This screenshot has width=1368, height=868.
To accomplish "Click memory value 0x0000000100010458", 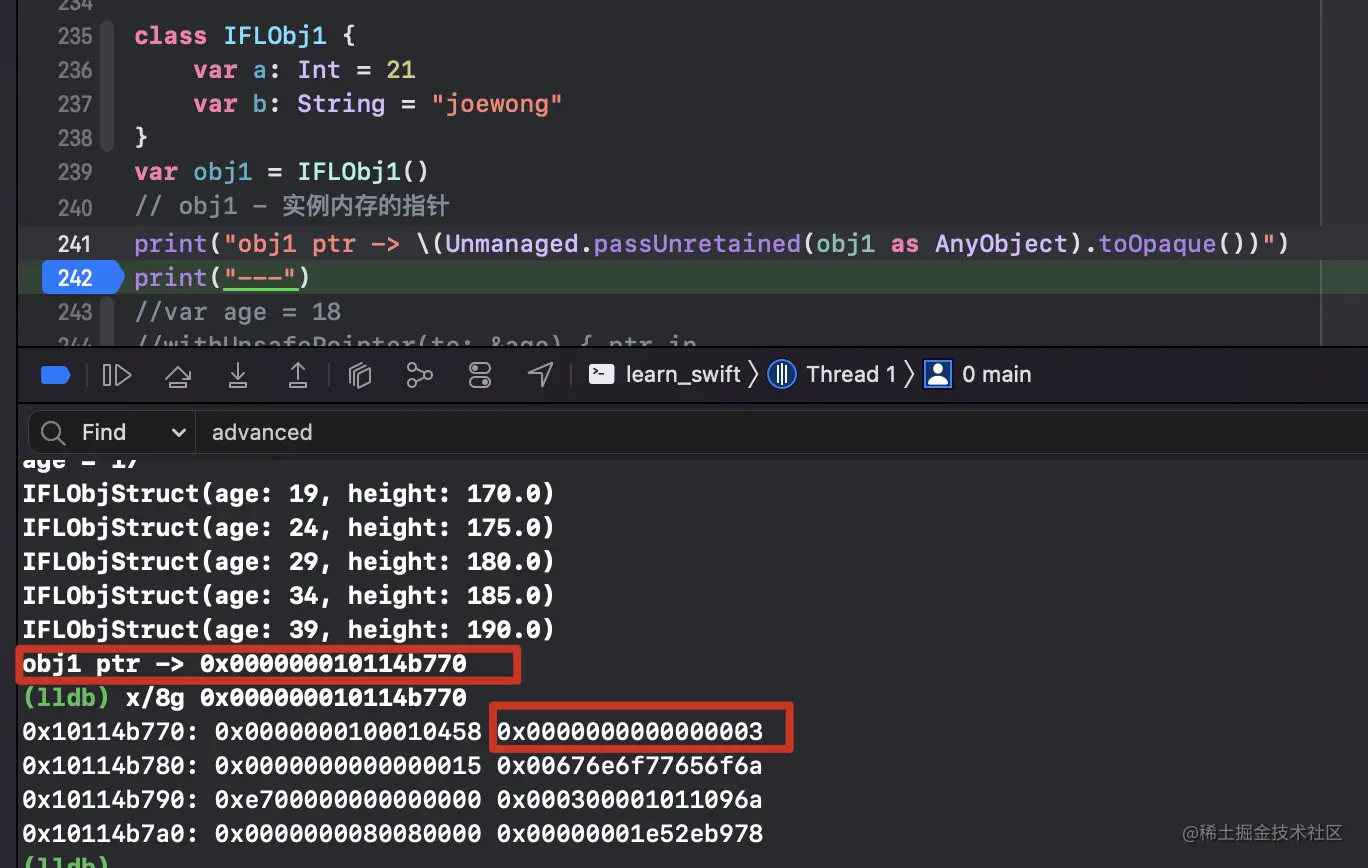I will pyautogui.click(x=348, y=732).
